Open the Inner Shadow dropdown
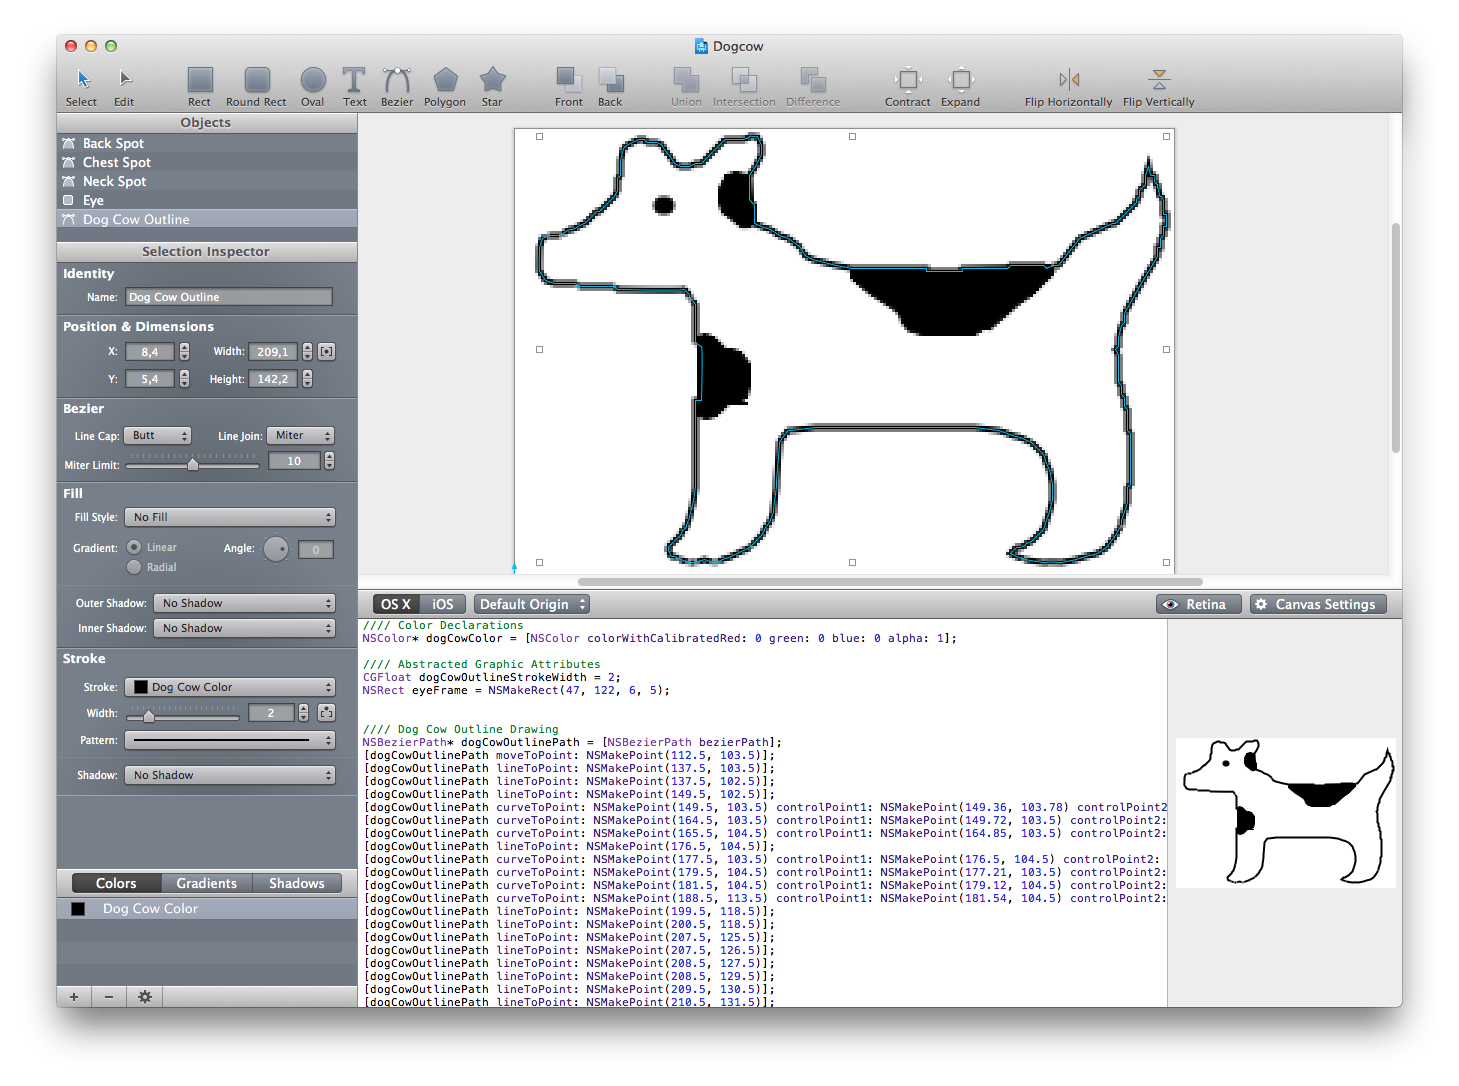Viewport: 1459px width, 1086px height. (x=244, y=628)
